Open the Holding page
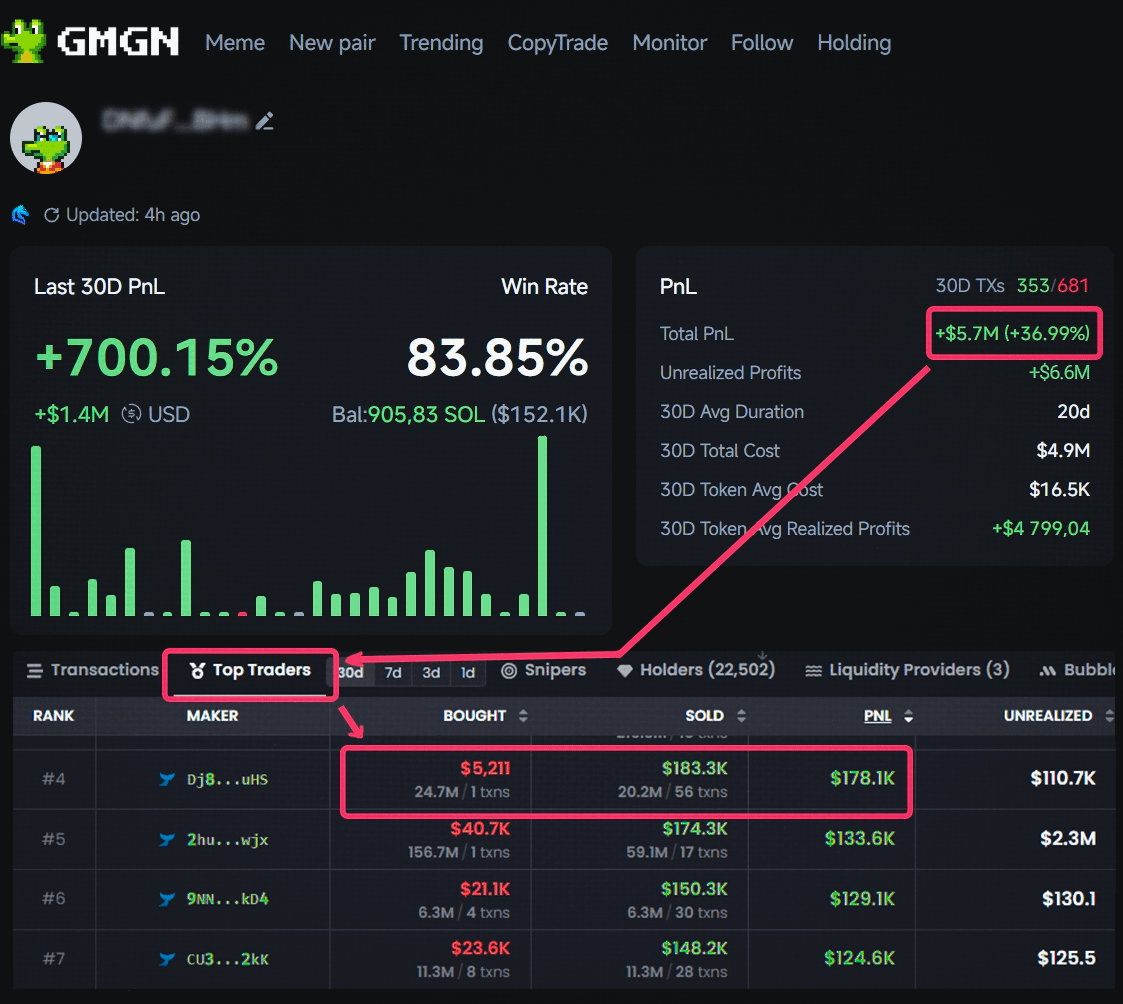The image size is (1123, 1004). click(x=854, y=43)
